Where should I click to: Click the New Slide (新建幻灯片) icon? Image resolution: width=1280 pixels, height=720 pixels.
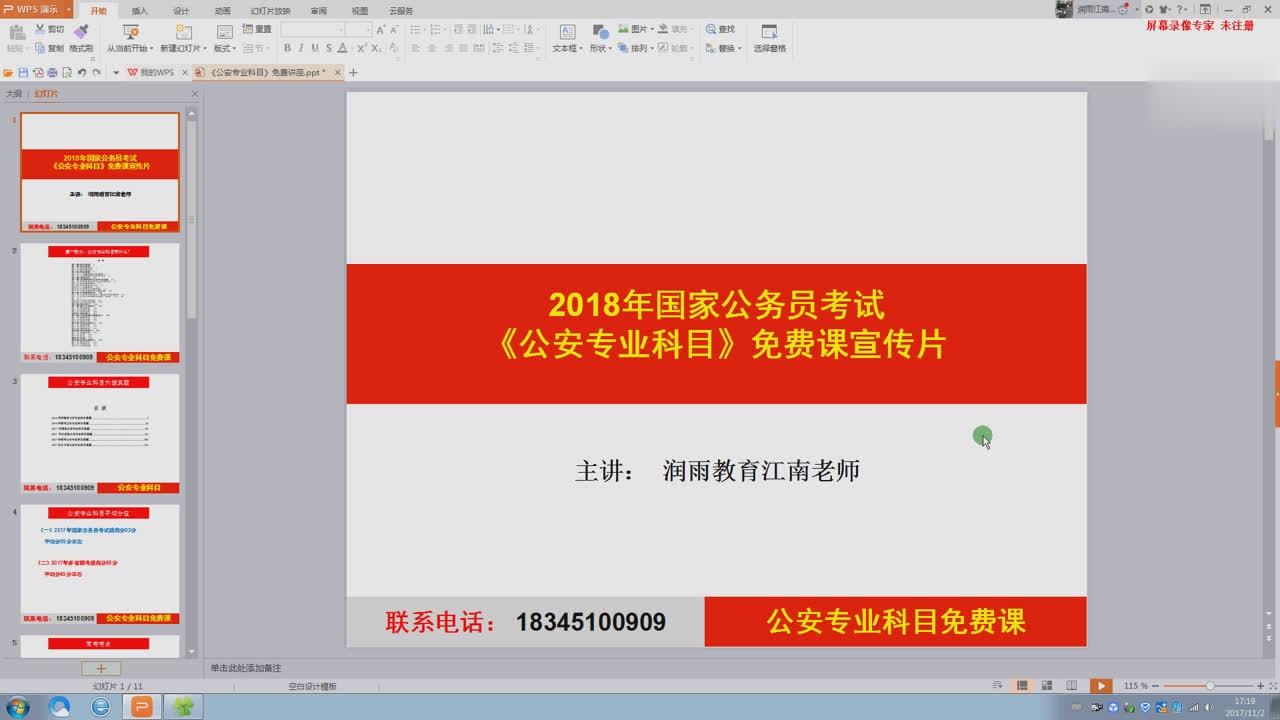click(x=183, y=32)
